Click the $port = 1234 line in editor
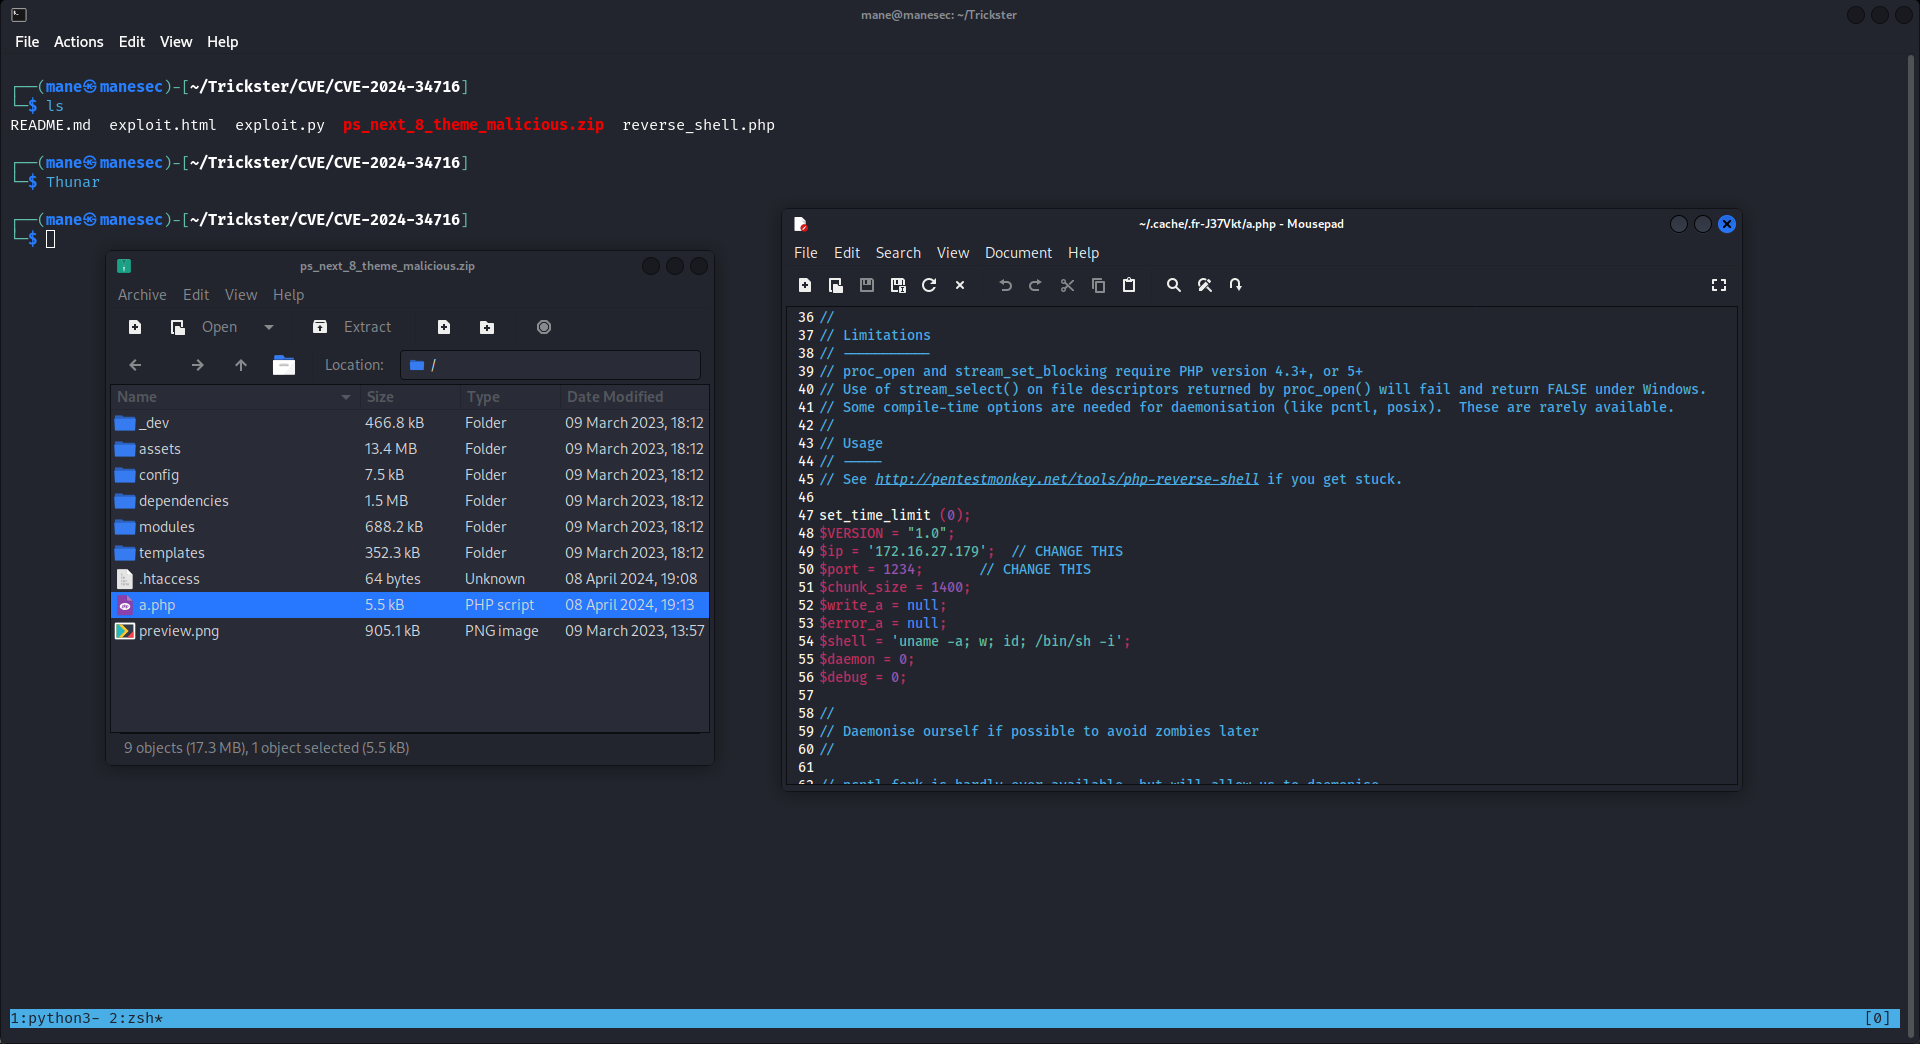 (955, 569)
